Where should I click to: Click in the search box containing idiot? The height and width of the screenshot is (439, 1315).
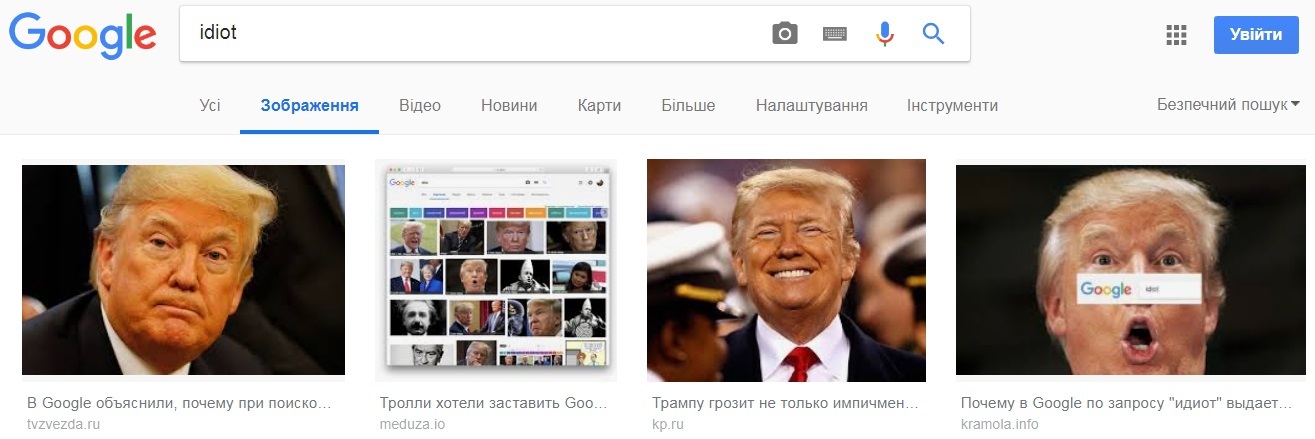pyautogui.click(x=470, y=34)
